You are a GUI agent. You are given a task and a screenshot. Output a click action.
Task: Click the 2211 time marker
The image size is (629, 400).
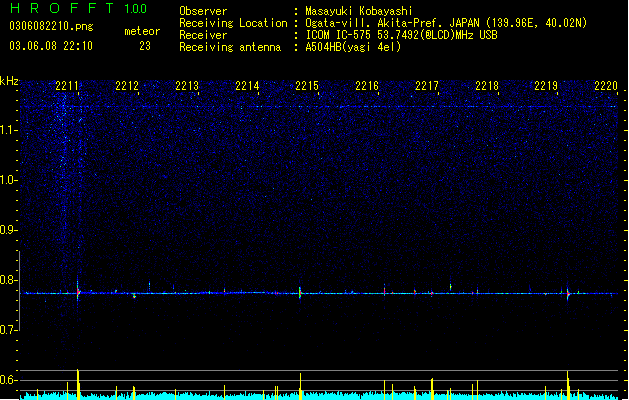tap(67, 86)
